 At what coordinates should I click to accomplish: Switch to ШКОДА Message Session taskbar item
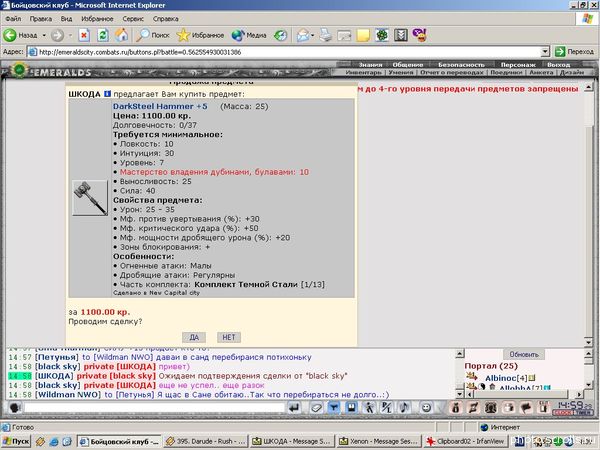click(x=292, y=442)
